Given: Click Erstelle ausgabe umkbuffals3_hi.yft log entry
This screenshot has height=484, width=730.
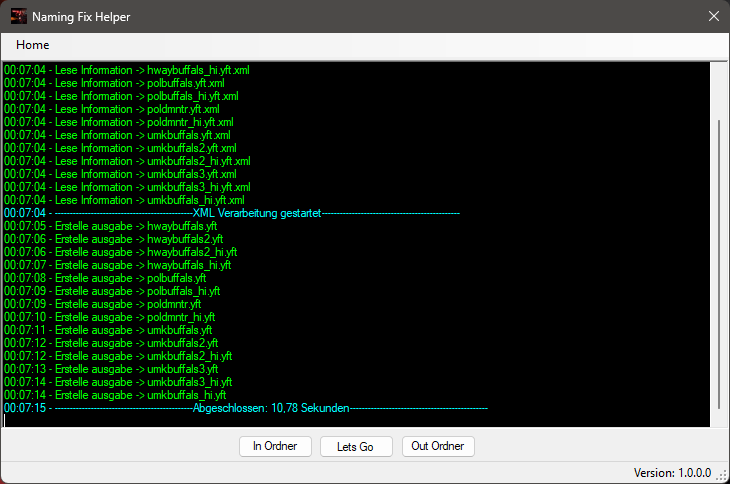Looking at the screenshot, I should tap(118, 382).
